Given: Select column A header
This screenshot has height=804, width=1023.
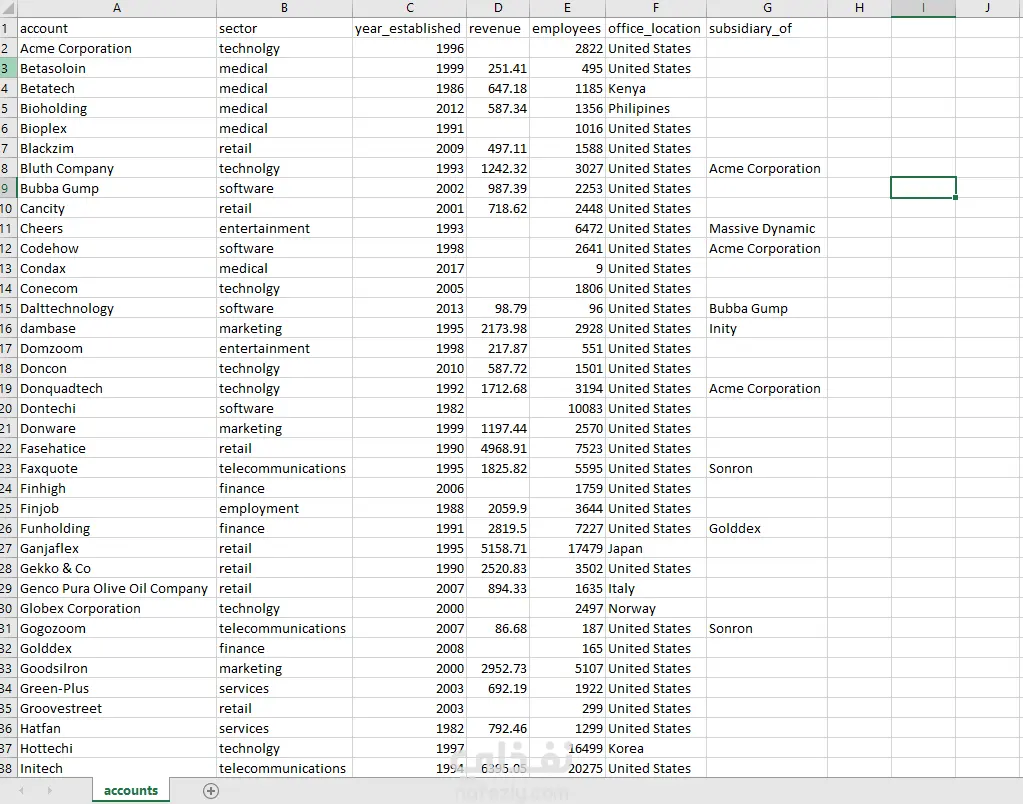Looking at the screenshot, I should [117, 8].
